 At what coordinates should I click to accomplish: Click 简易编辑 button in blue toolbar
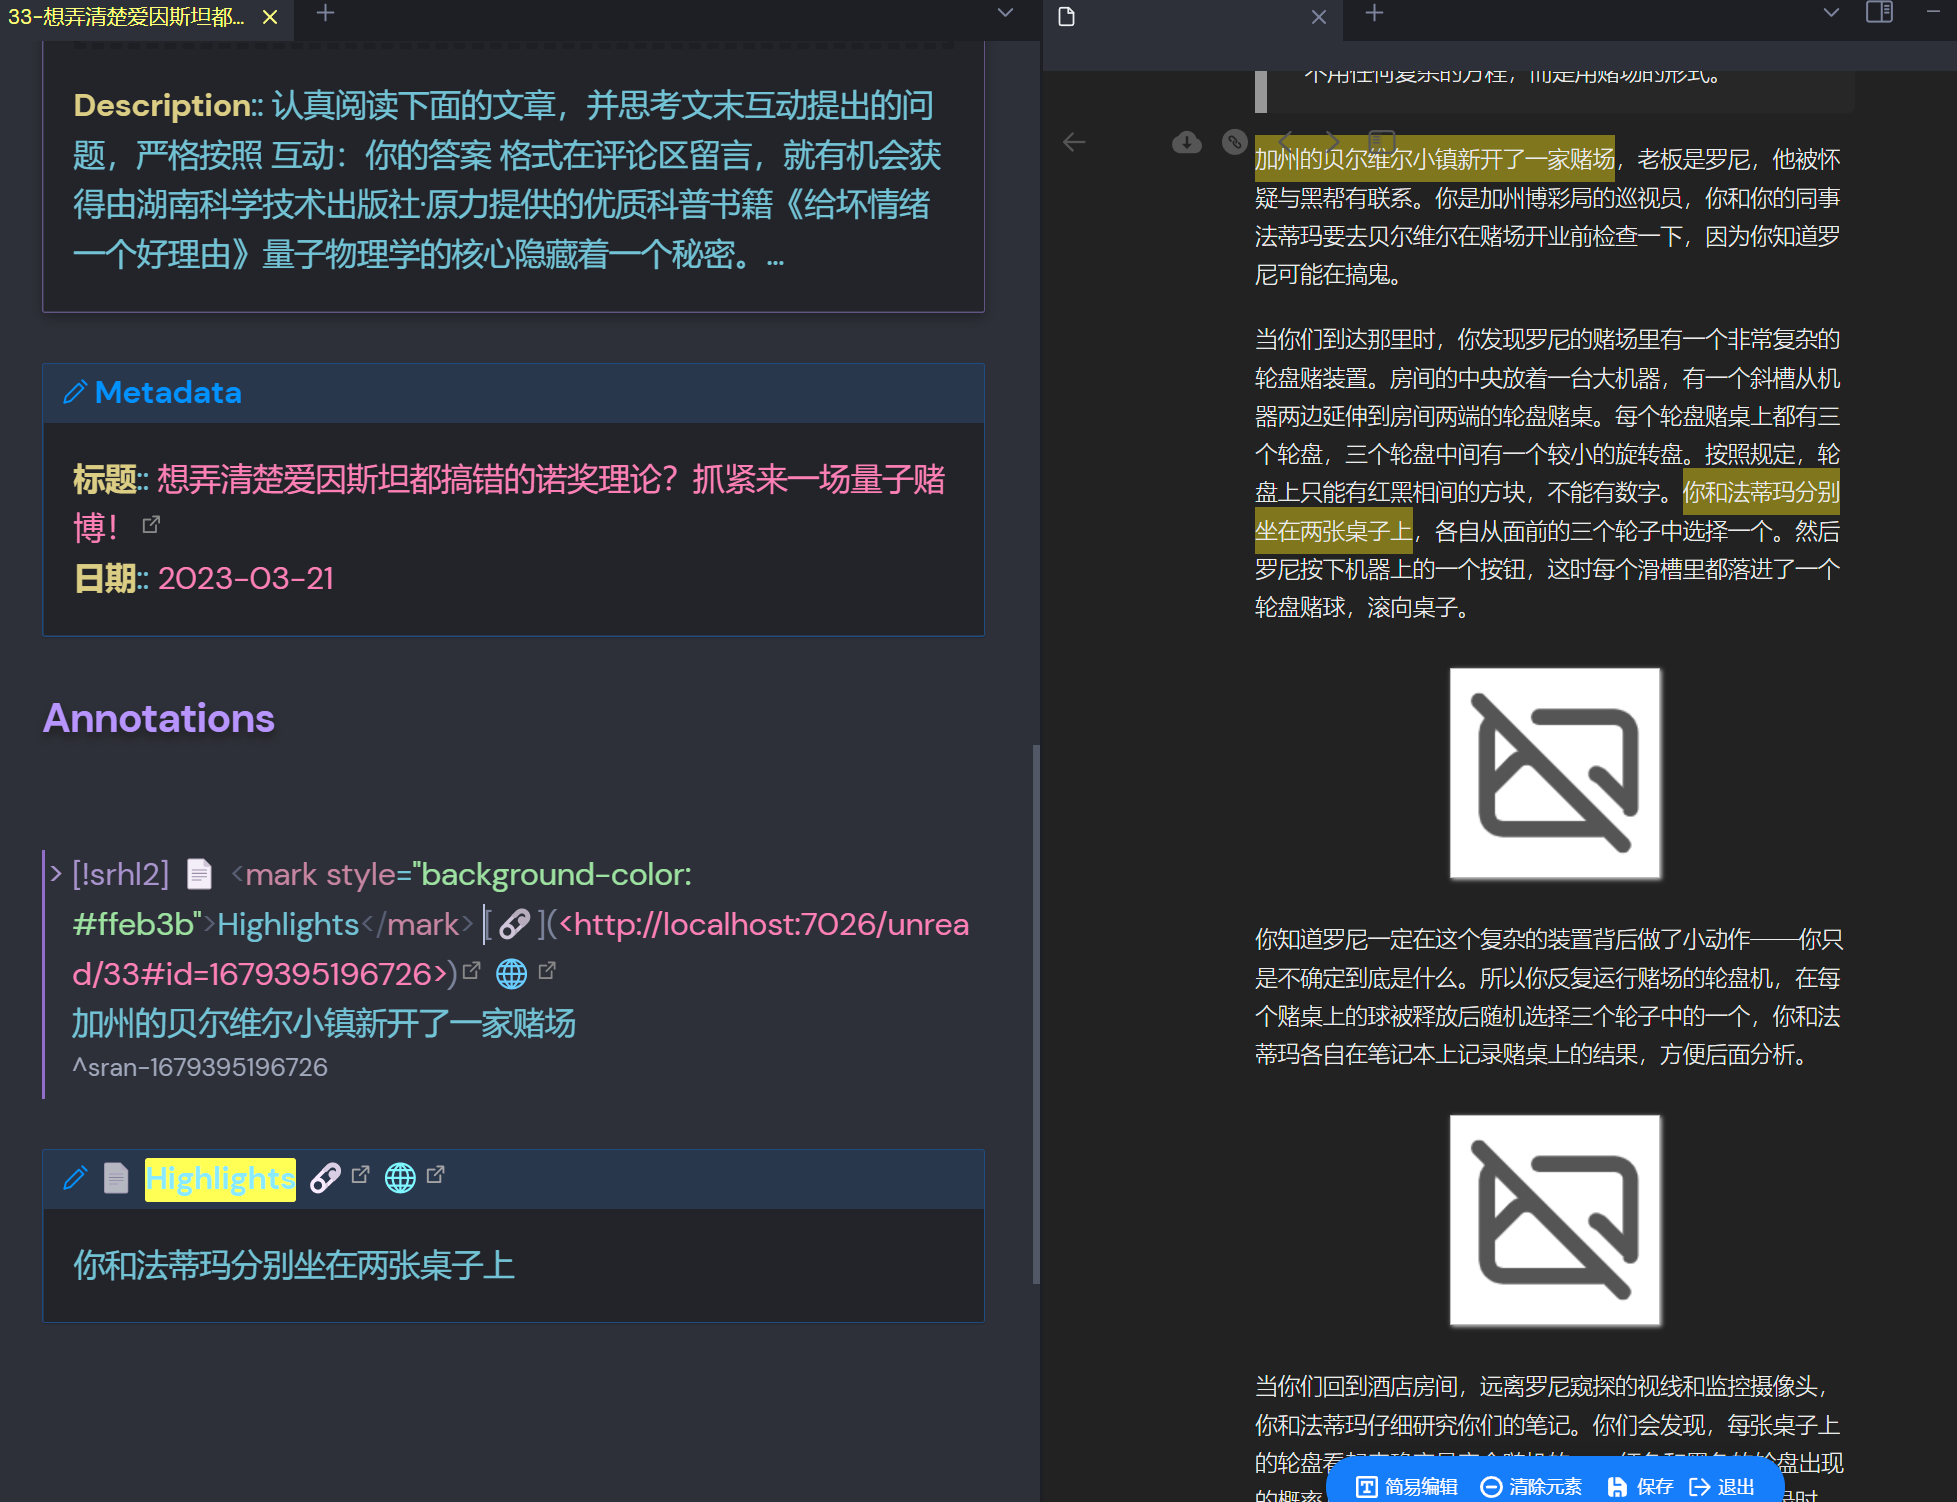(x=1407, y=1487)
